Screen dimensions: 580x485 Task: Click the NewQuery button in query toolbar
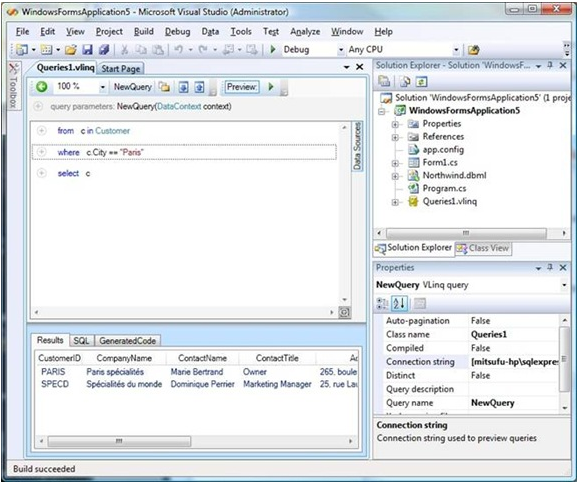tap(132, 87)
